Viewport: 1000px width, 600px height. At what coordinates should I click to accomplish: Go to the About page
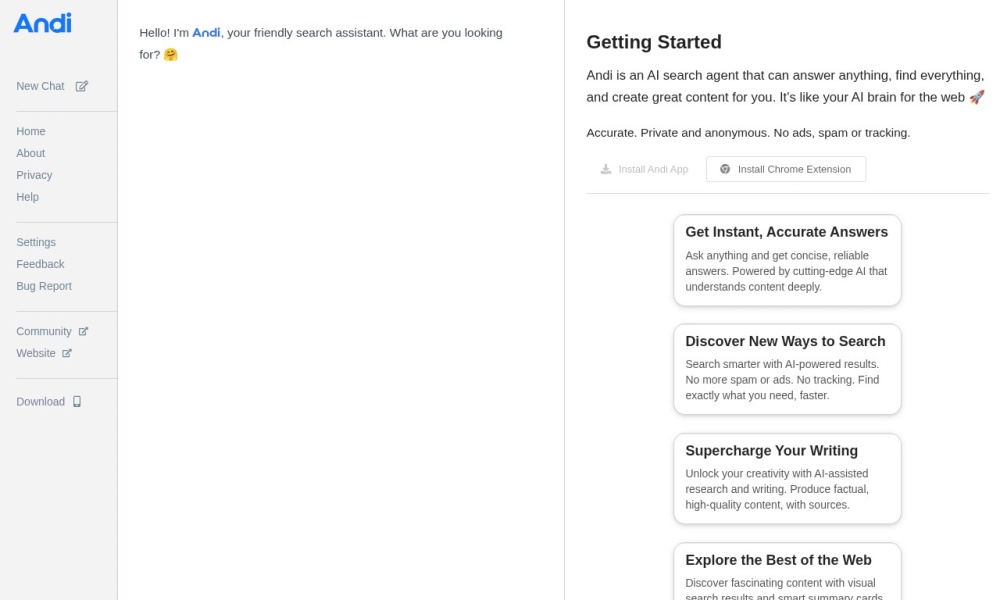tap(31, 154)
